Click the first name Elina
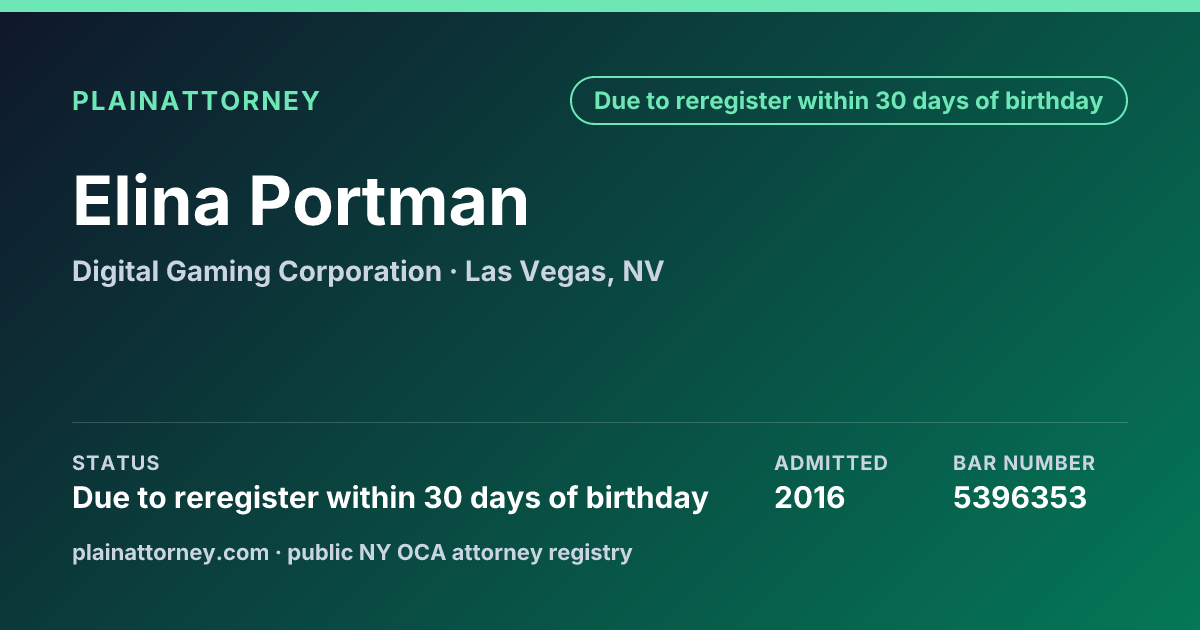The image size is (1200, 630). pos(152,202)
